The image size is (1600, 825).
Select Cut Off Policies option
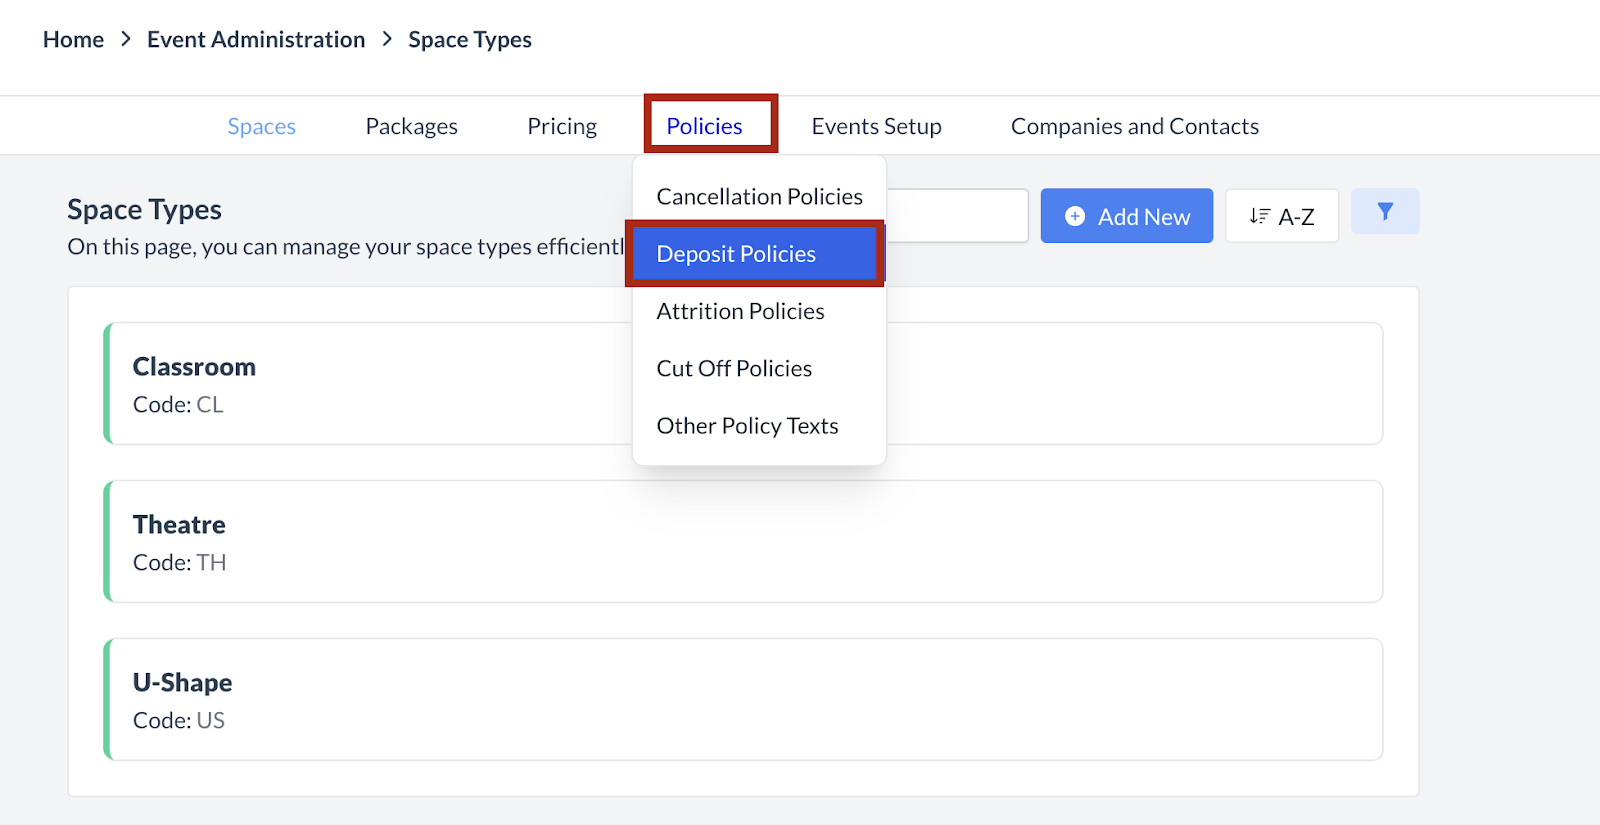coord(734,369)
